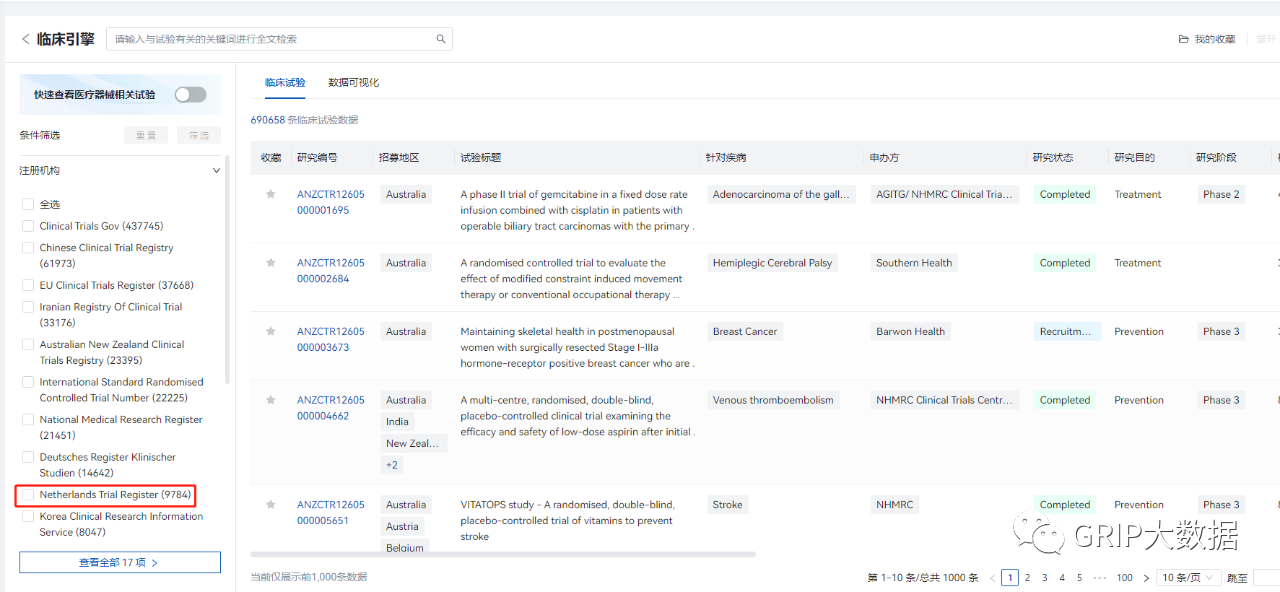Screen dimensions: 1280x592
Task: Click the 研究状态 column header
Action: [x=1052, y=158]
